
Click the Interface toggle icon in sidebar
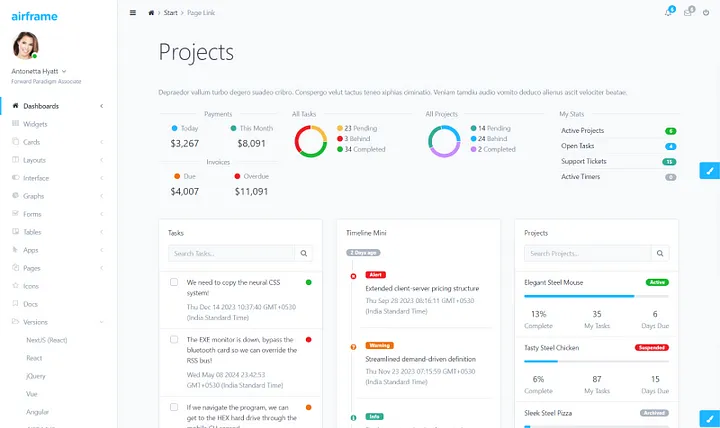click(x=15, y=178)
